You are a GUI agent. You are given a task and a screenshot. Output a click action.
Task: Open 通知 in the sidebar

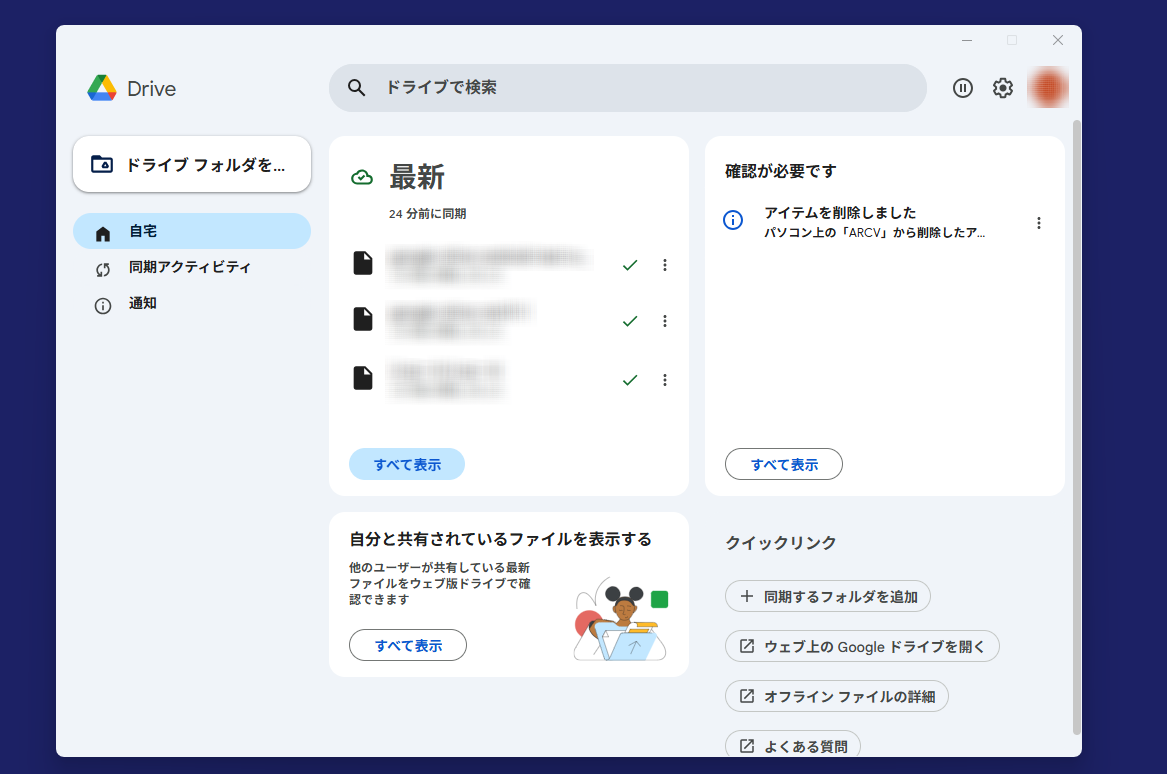coord(143,304)
